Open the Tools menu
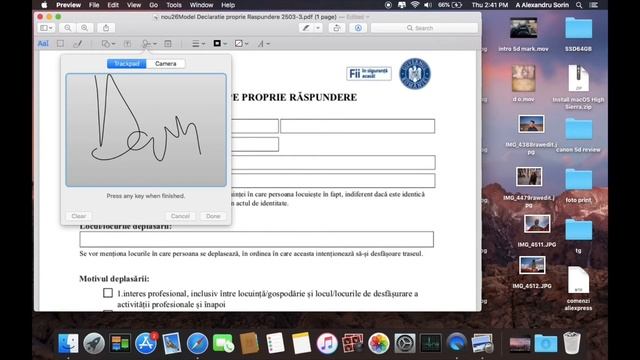 174,5
